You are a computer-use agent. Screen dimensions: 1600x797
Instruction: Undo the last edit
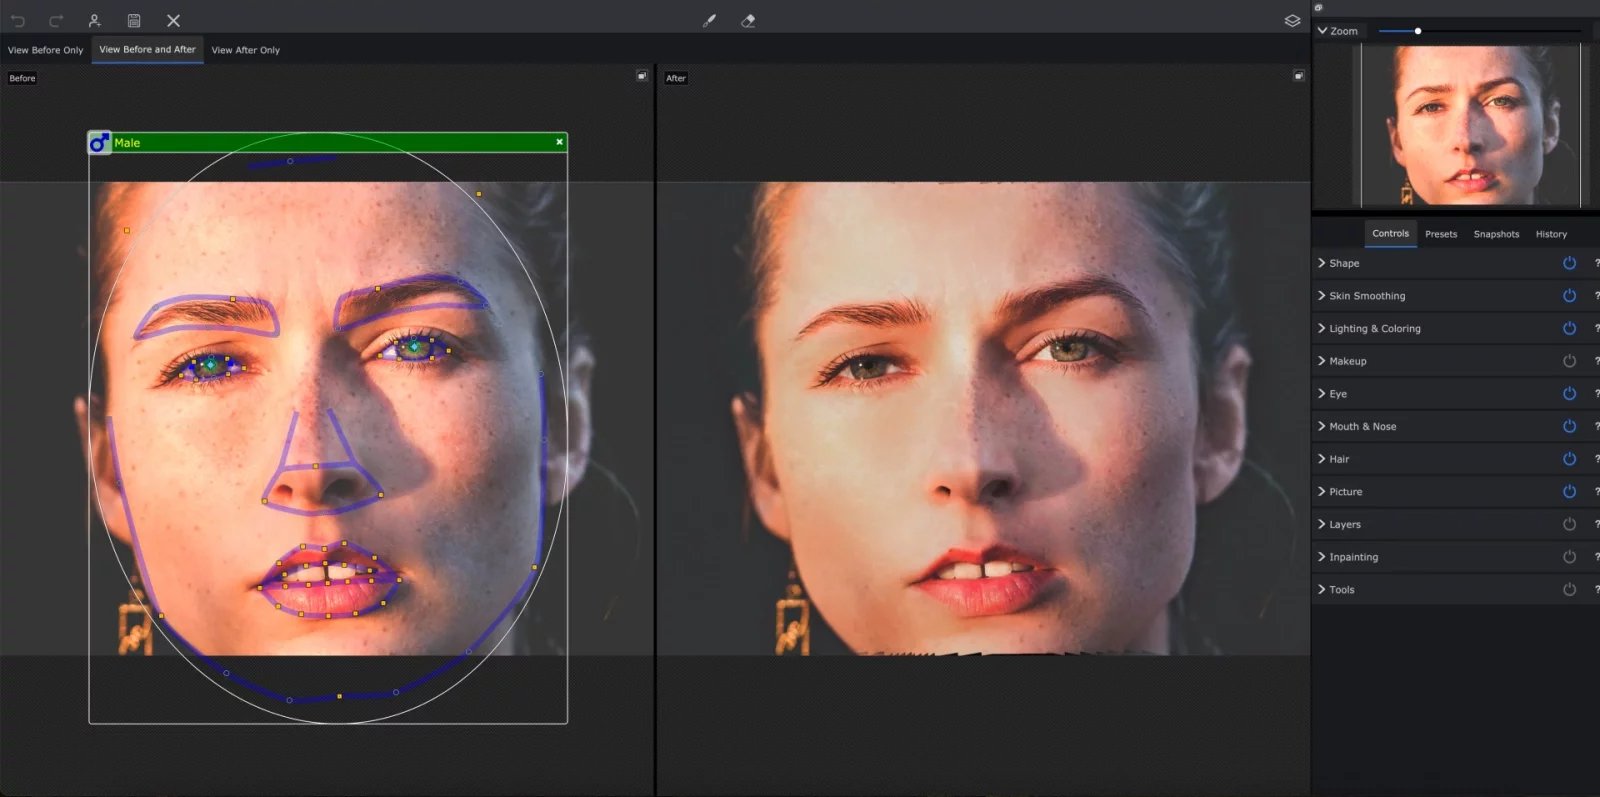pos(18,20)
